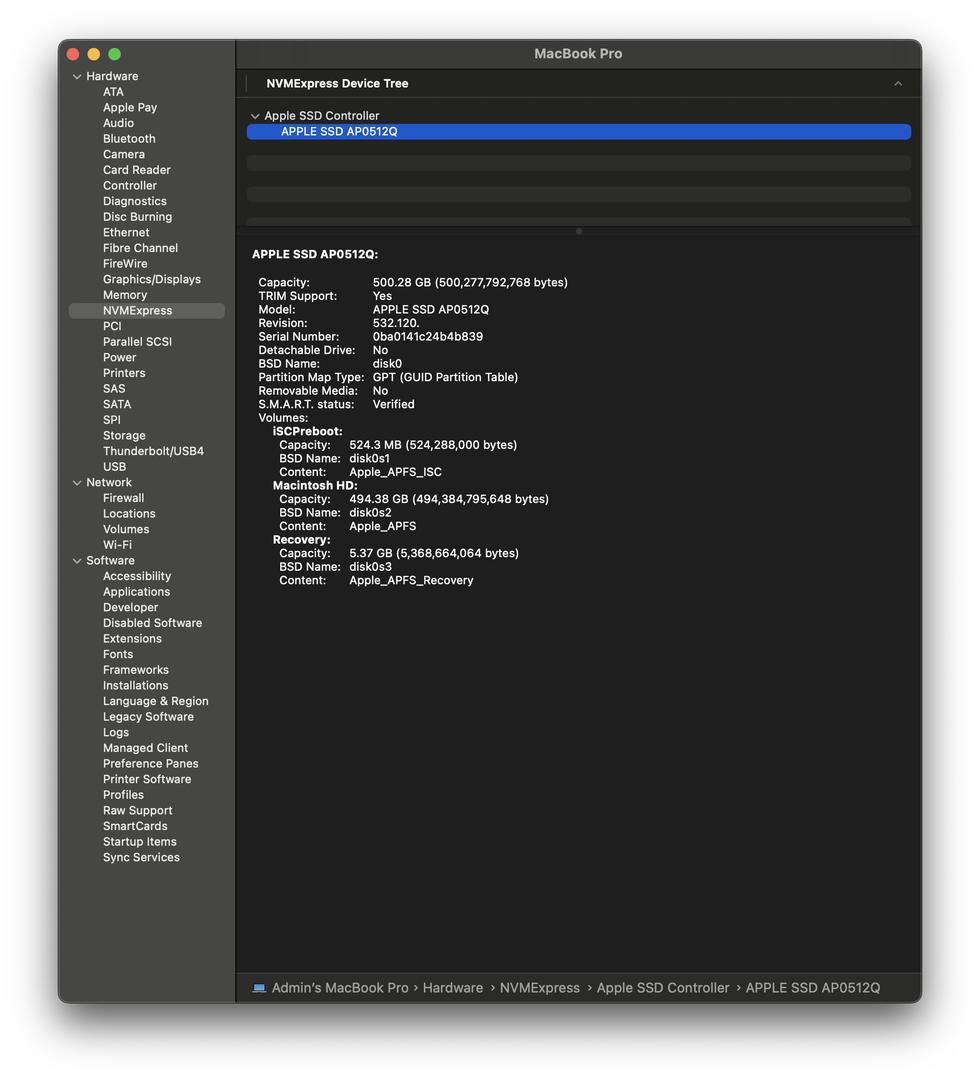The height and width of the screenshot is (1080, 980).
Task: Collapse the Software section in the sidebar
Action: (77, 561)
